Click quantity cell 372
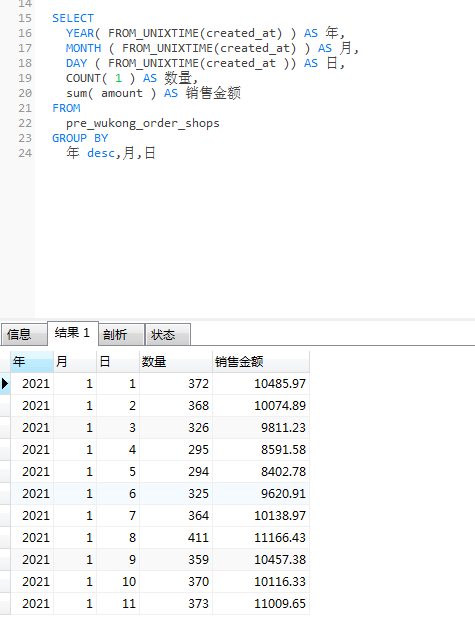Viewport: 475px width, 631px height. coord(176,384)
